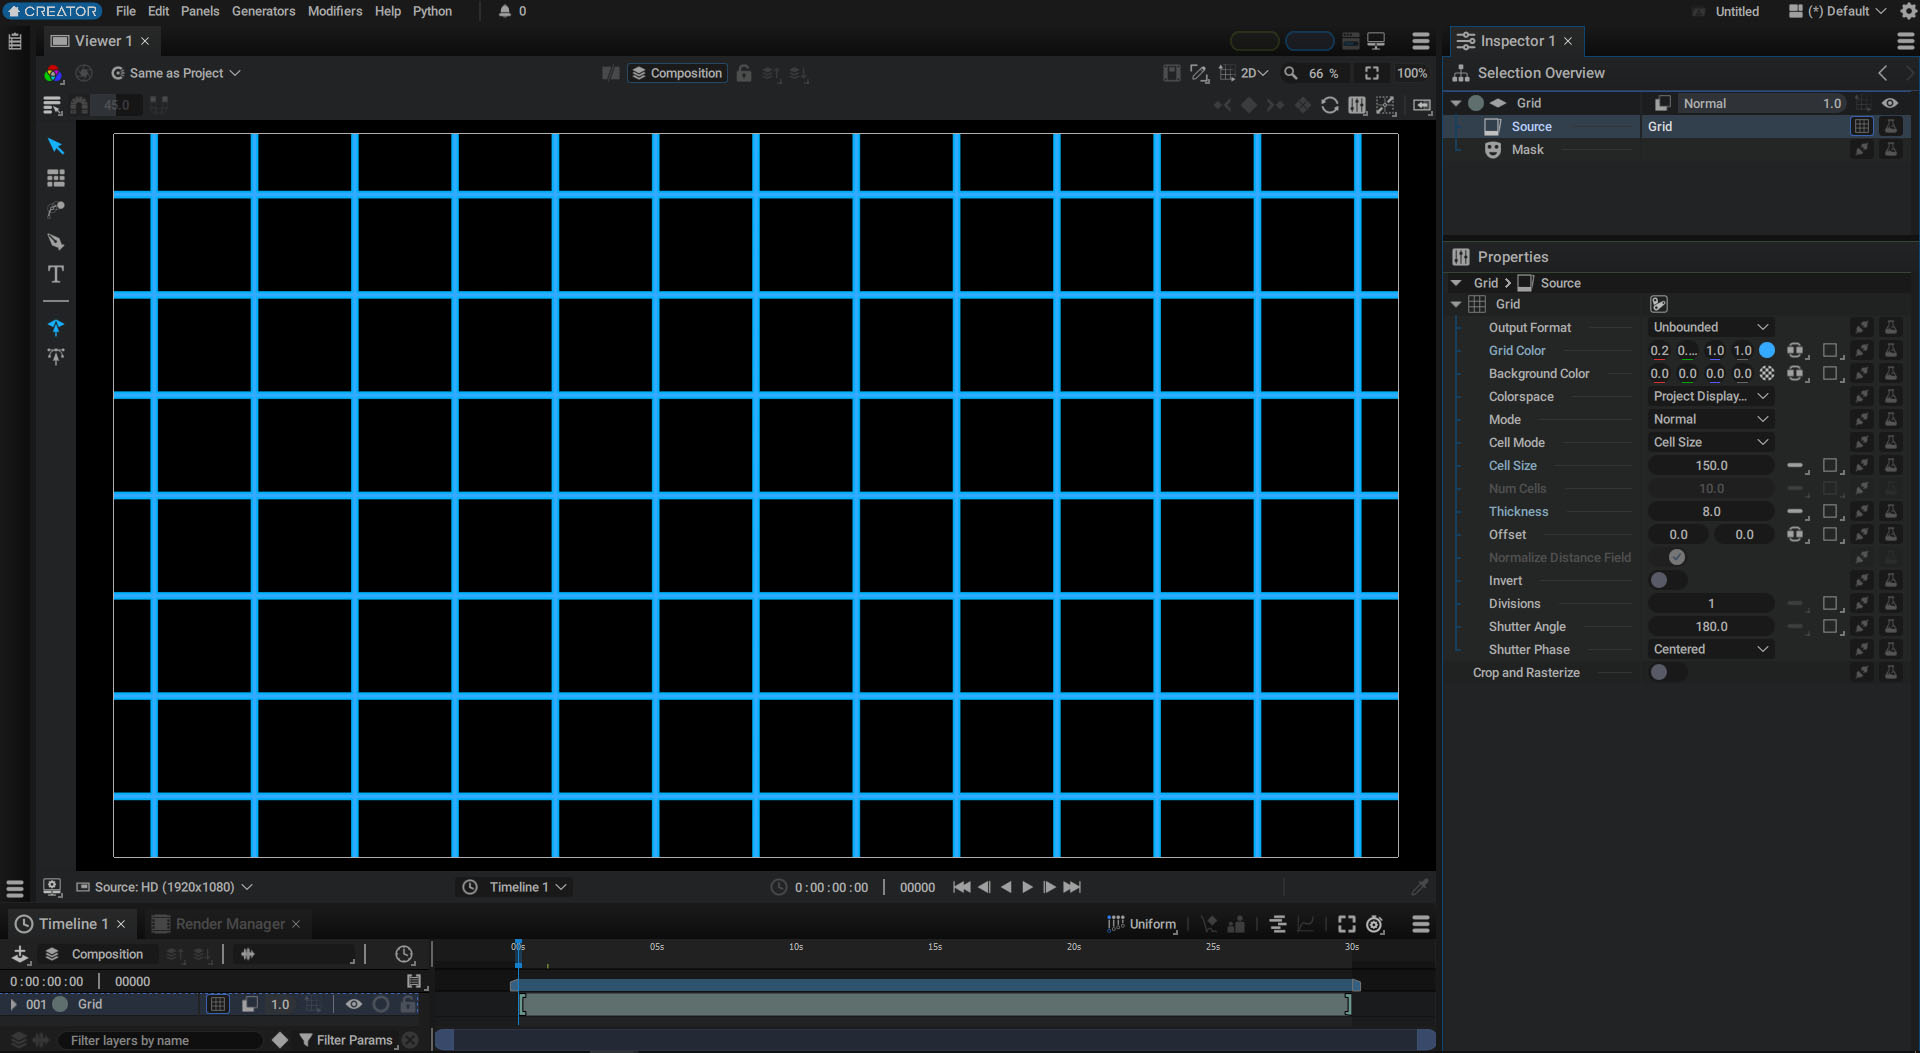Click the timeline fit-range icon
The width and height of the screenshot is (1920, 1053).
[1347, 924]
